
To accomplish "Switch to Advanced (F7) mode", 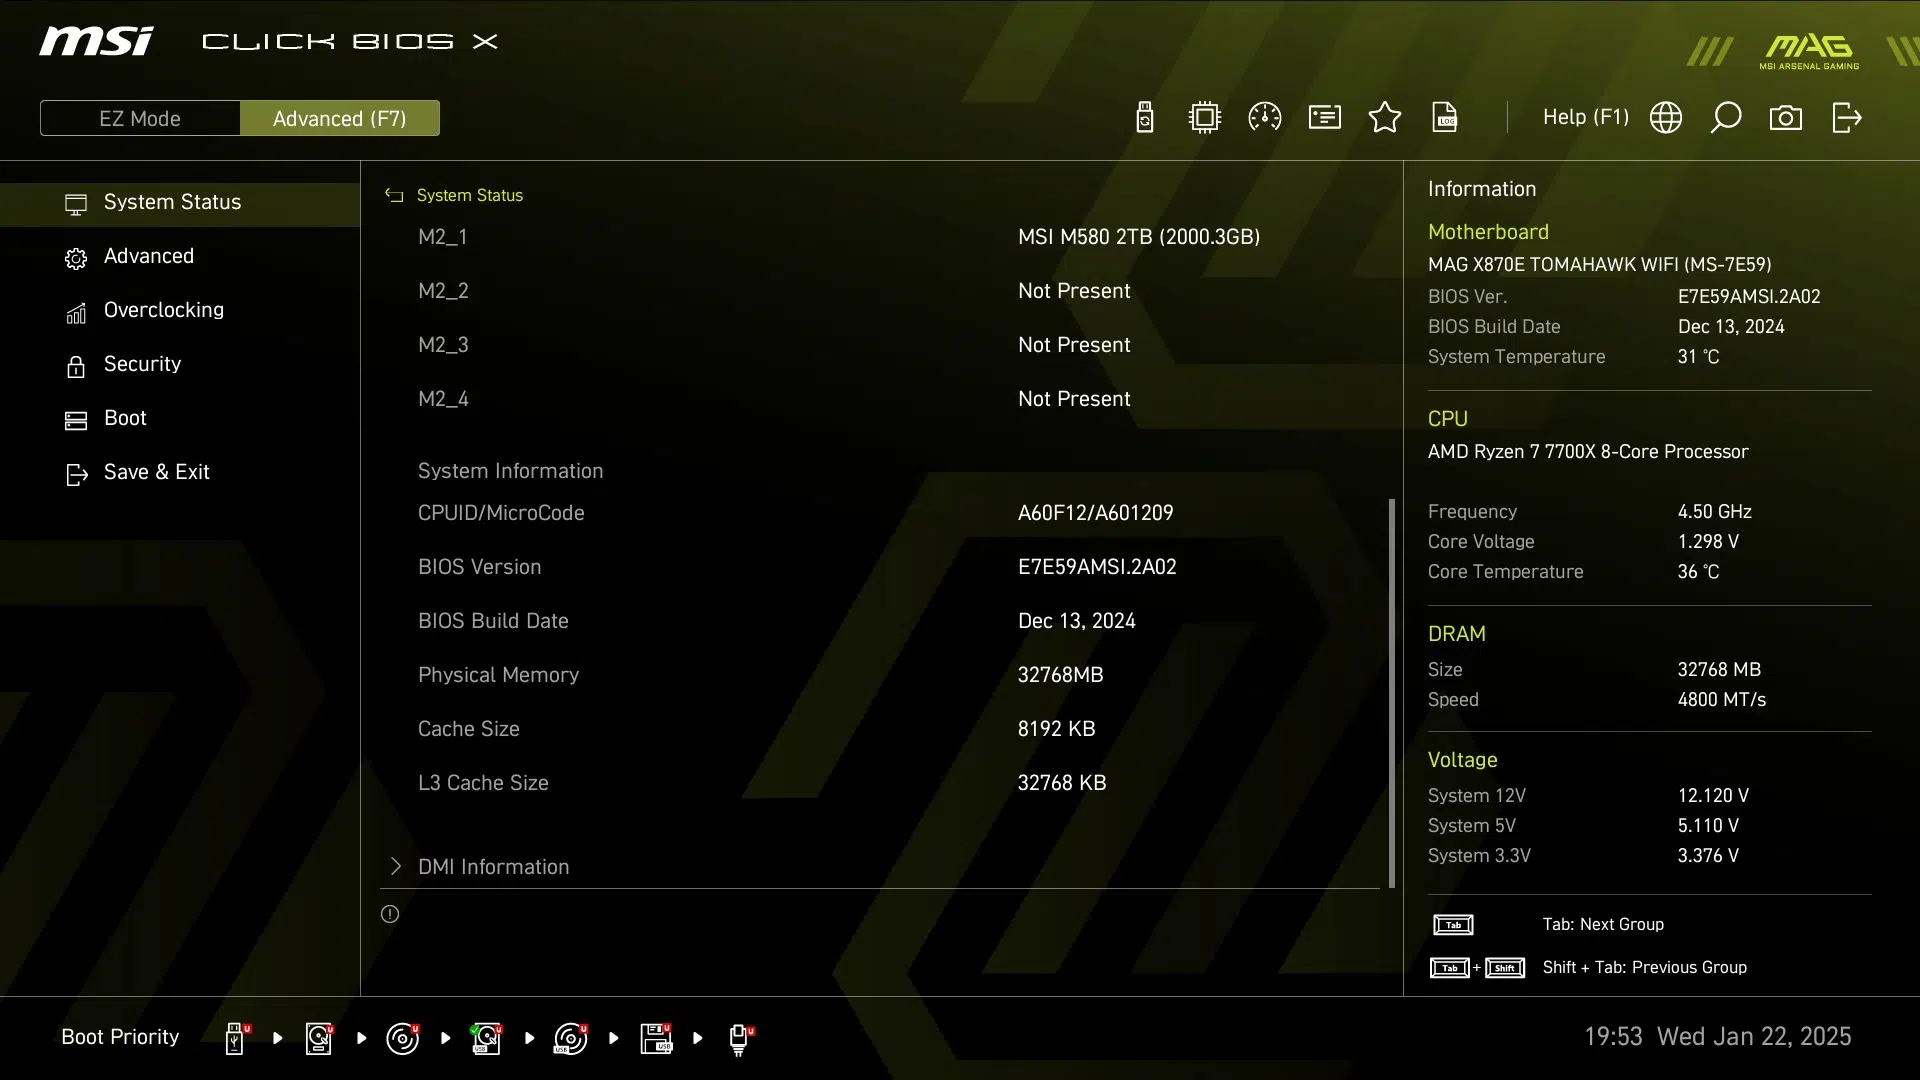I will point(340,118).
